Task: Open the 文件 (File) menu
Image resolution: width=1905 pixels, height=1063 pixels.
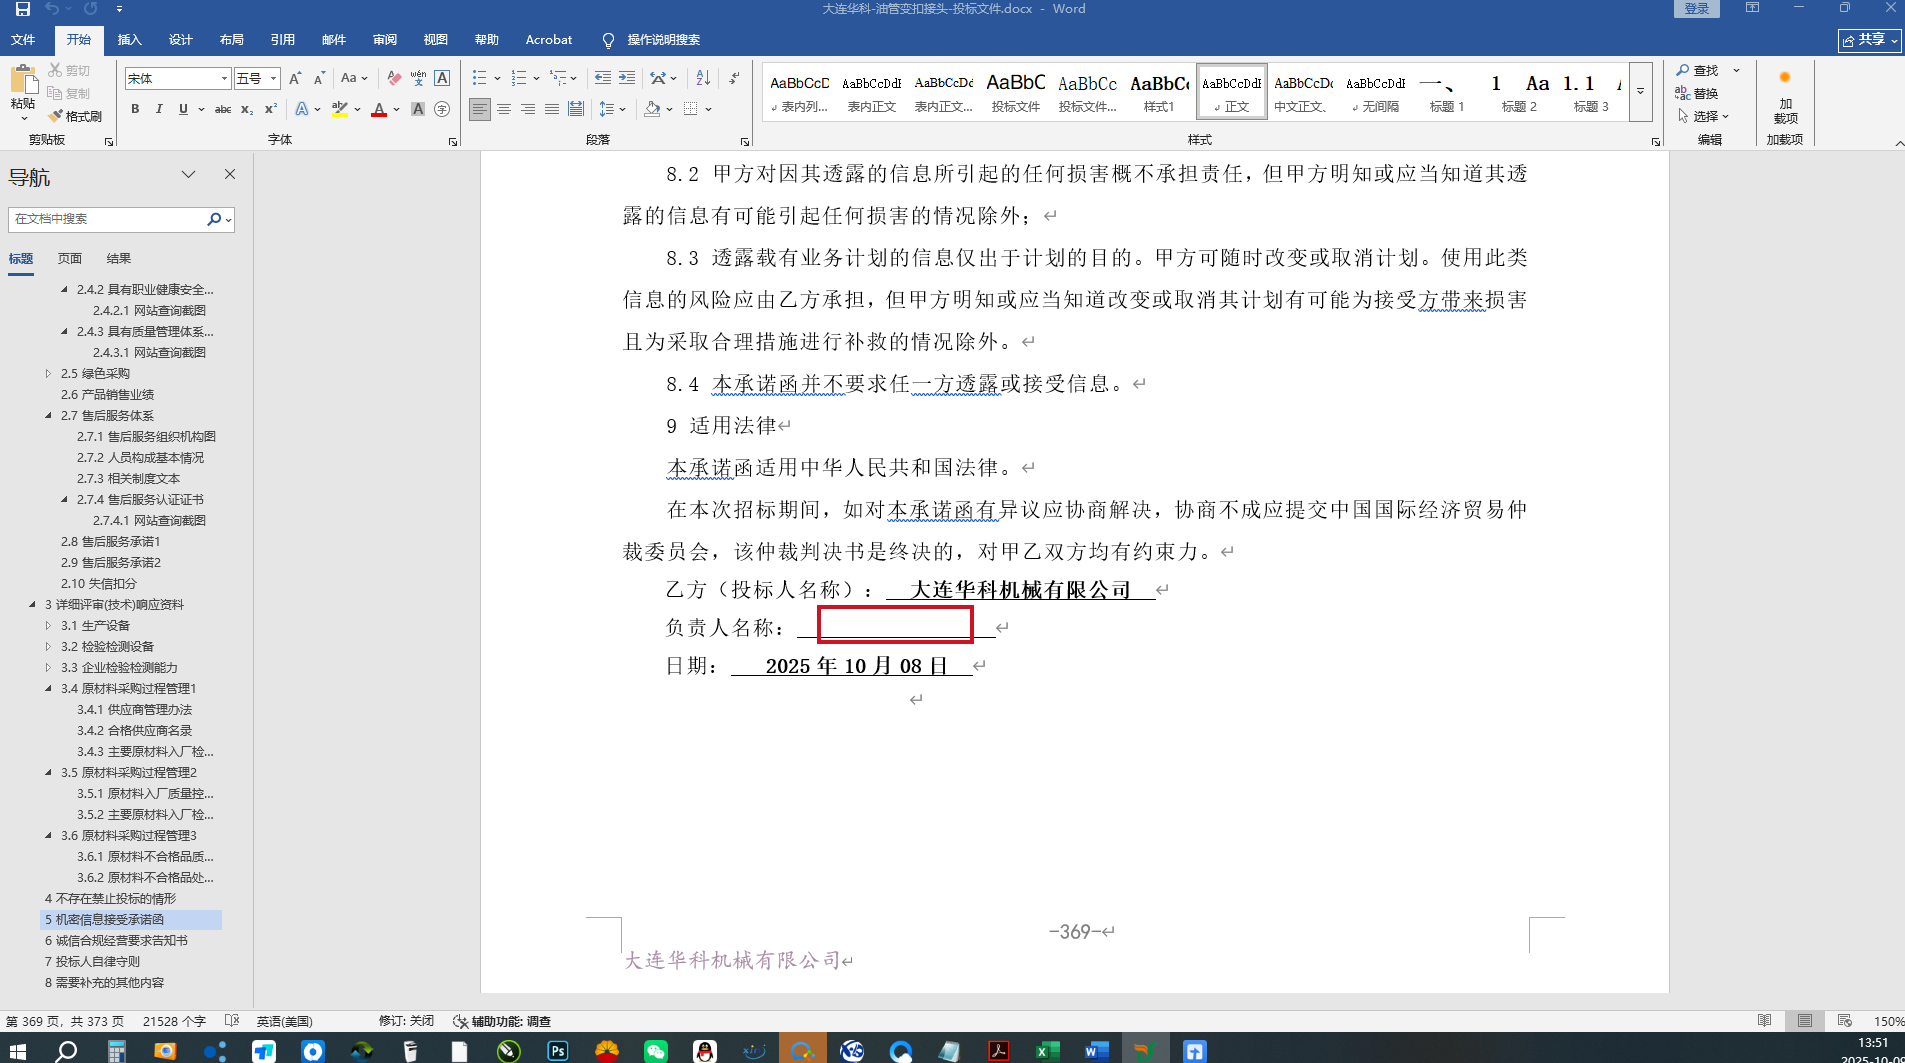Action: click(x=23, y=40)
